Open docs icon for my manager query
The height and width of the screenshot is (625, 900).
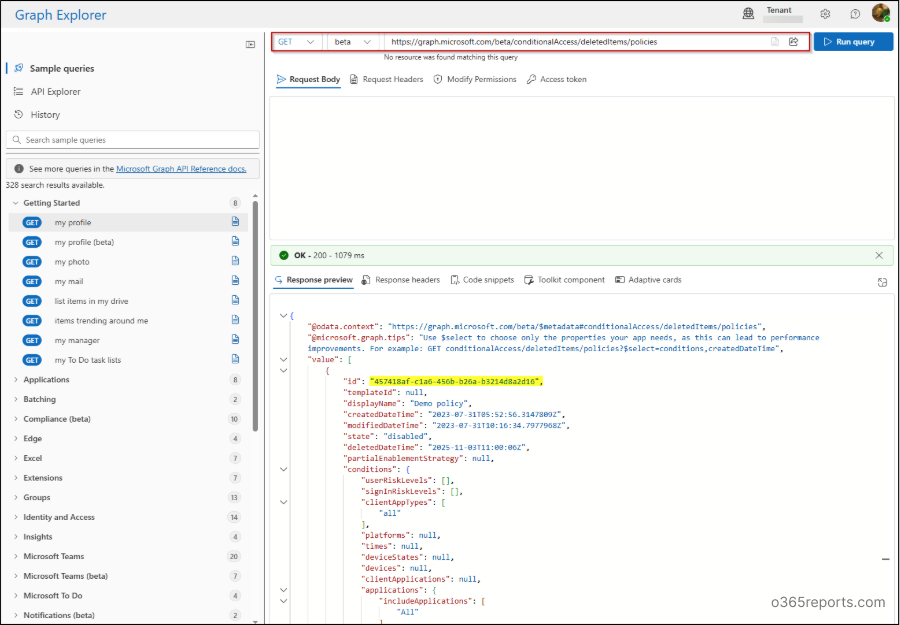tap(235, 340)
